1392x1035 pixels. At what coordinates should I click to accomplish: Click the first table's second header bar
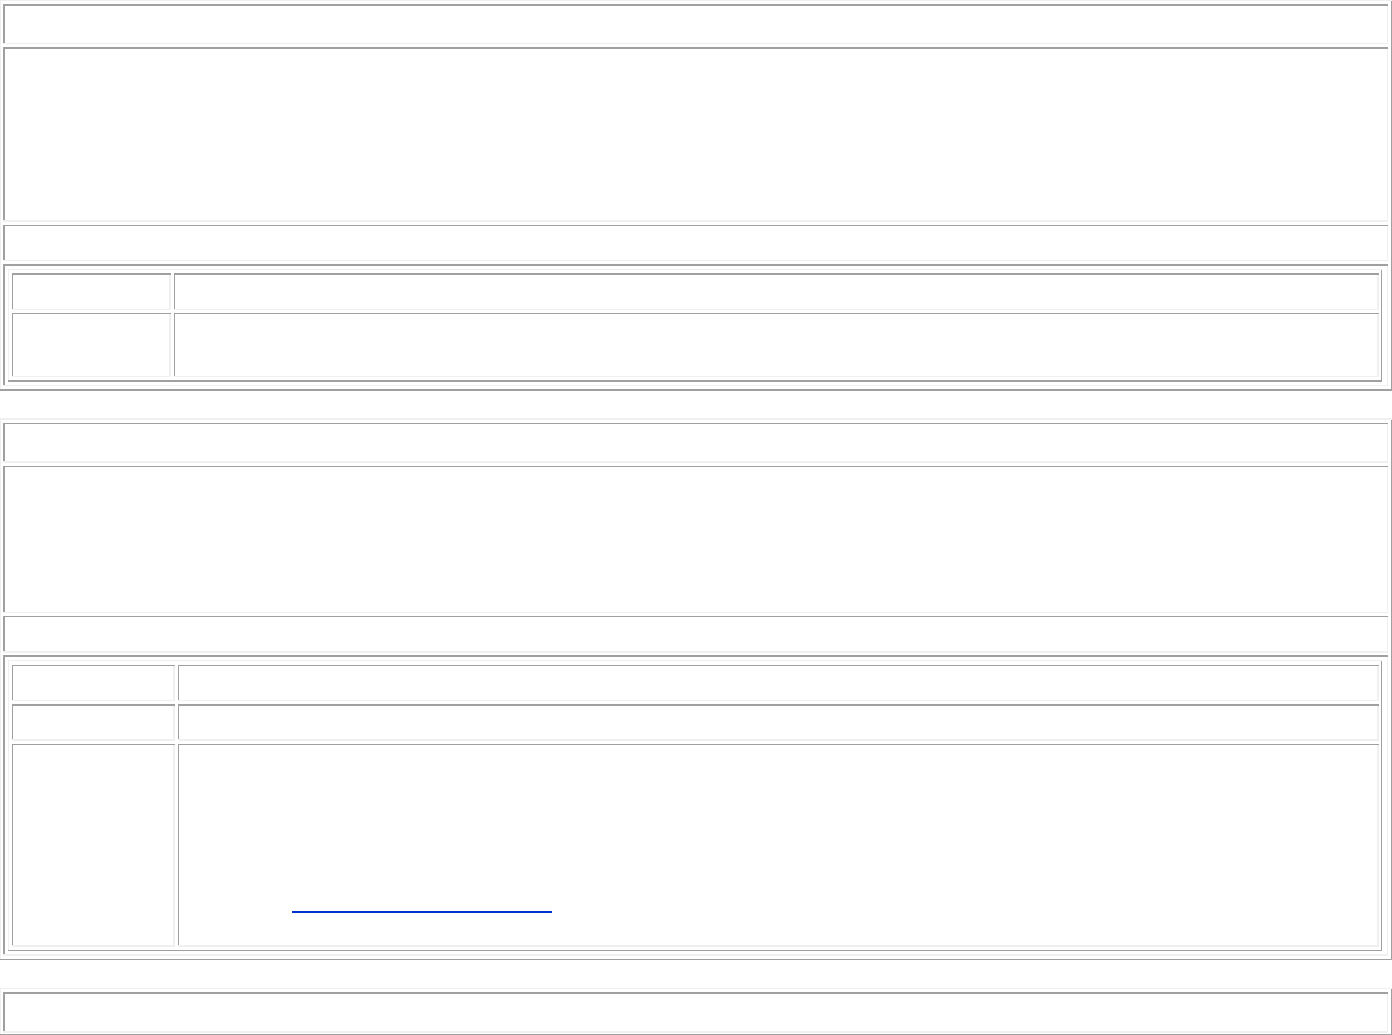pos(695,243)
